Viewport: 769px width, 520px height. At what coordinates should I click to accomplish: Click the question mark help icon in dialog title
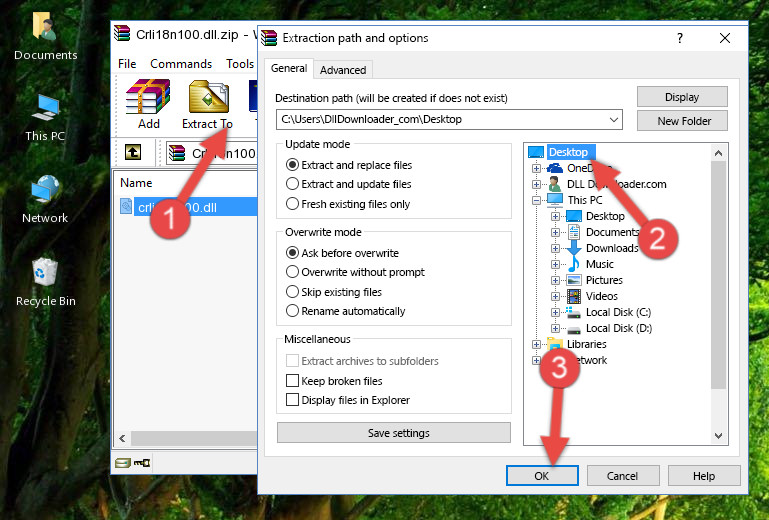pos(680,38)
